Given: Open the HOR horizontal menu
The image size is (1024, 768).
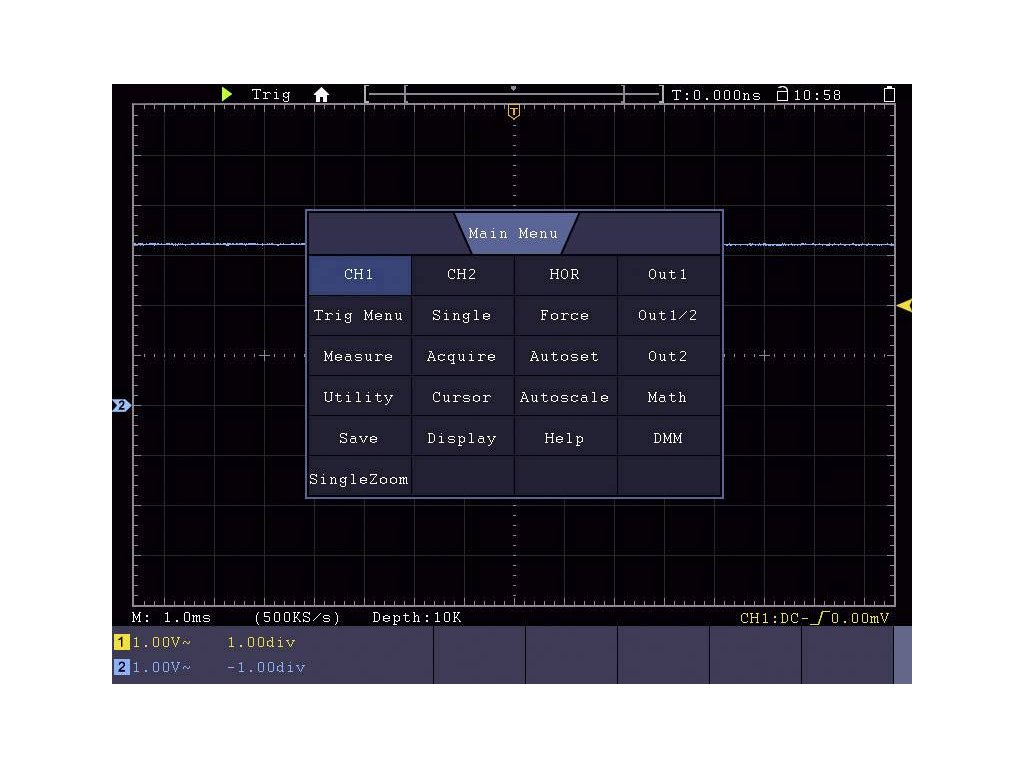Looking at the screenshot, I should [565, 275].
